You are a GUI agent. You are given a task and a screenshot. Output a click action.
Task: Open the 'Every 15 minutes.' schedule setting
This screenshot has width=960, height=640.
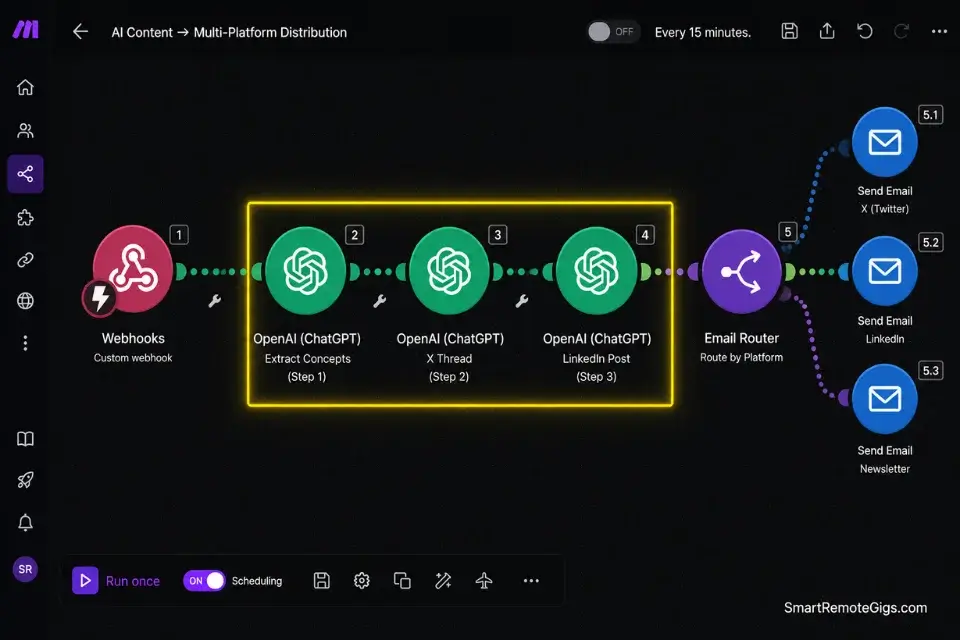coord(703,32)
